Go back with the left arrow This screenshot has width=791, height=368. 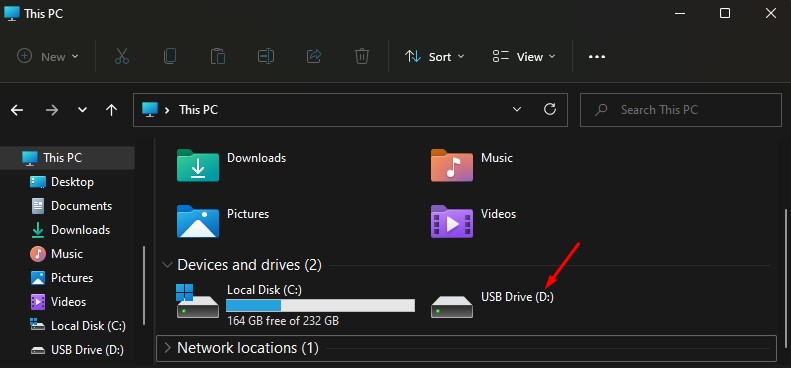17,110
